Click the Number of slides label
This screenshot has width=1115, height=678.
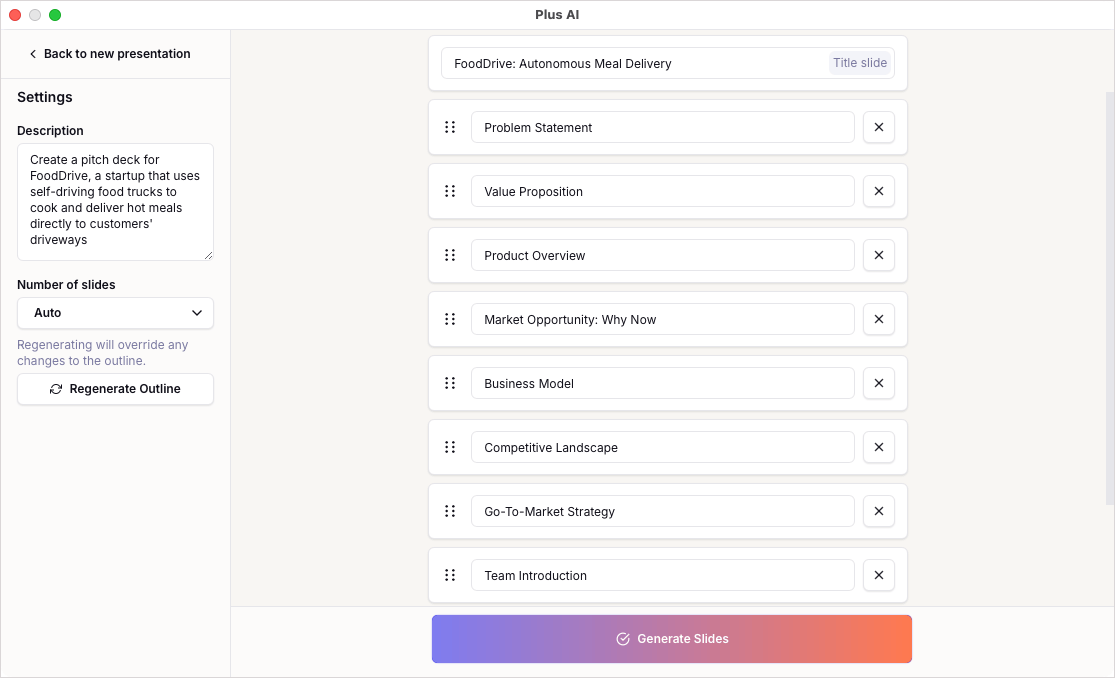66,285
